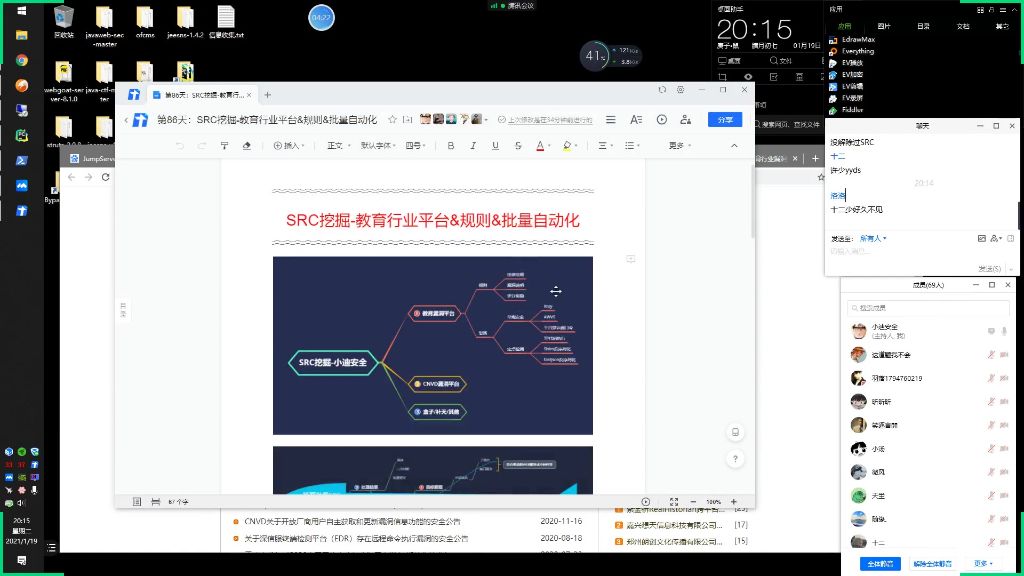Click the undo arrow in toolbar
The width and height of the screenshot is (1024, 576).
[180, 146]
